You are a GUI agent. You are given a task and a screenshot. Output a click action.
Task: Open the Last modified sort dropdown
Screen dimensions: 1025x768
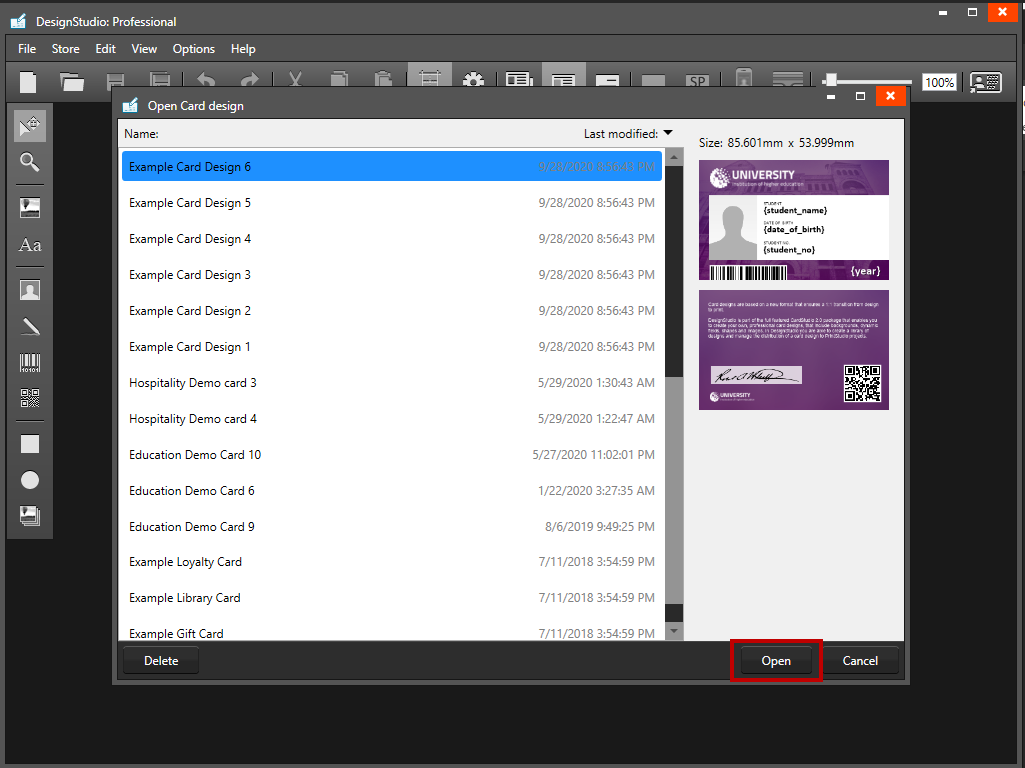tap(628, 132)
